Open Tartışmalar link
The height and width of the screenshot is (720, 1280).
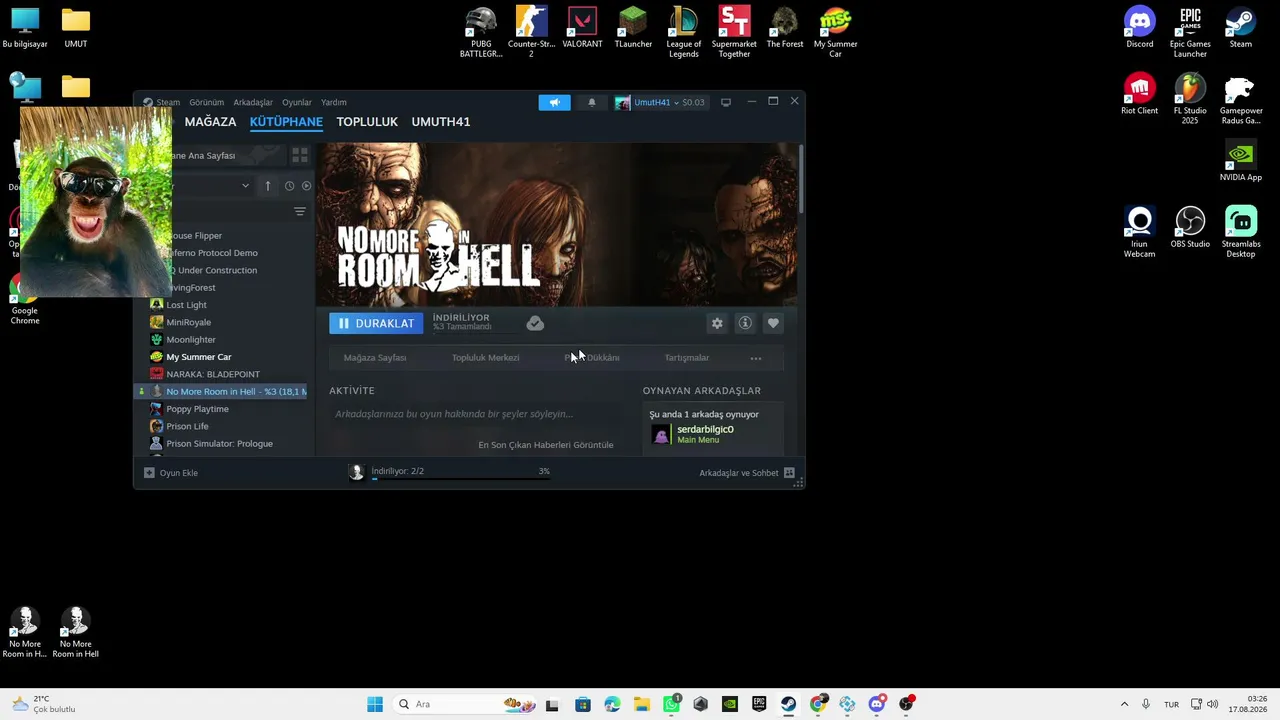[x=687, y=358]
